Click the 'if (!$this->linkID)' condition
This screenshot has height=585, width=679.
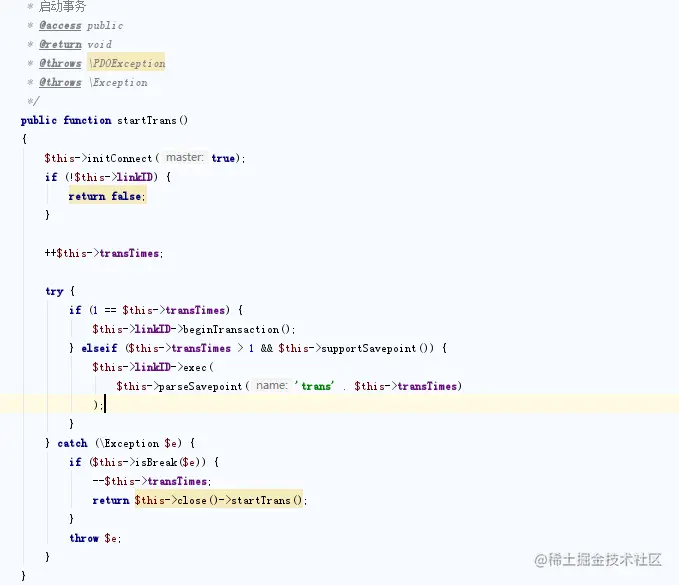click(102, 177)
